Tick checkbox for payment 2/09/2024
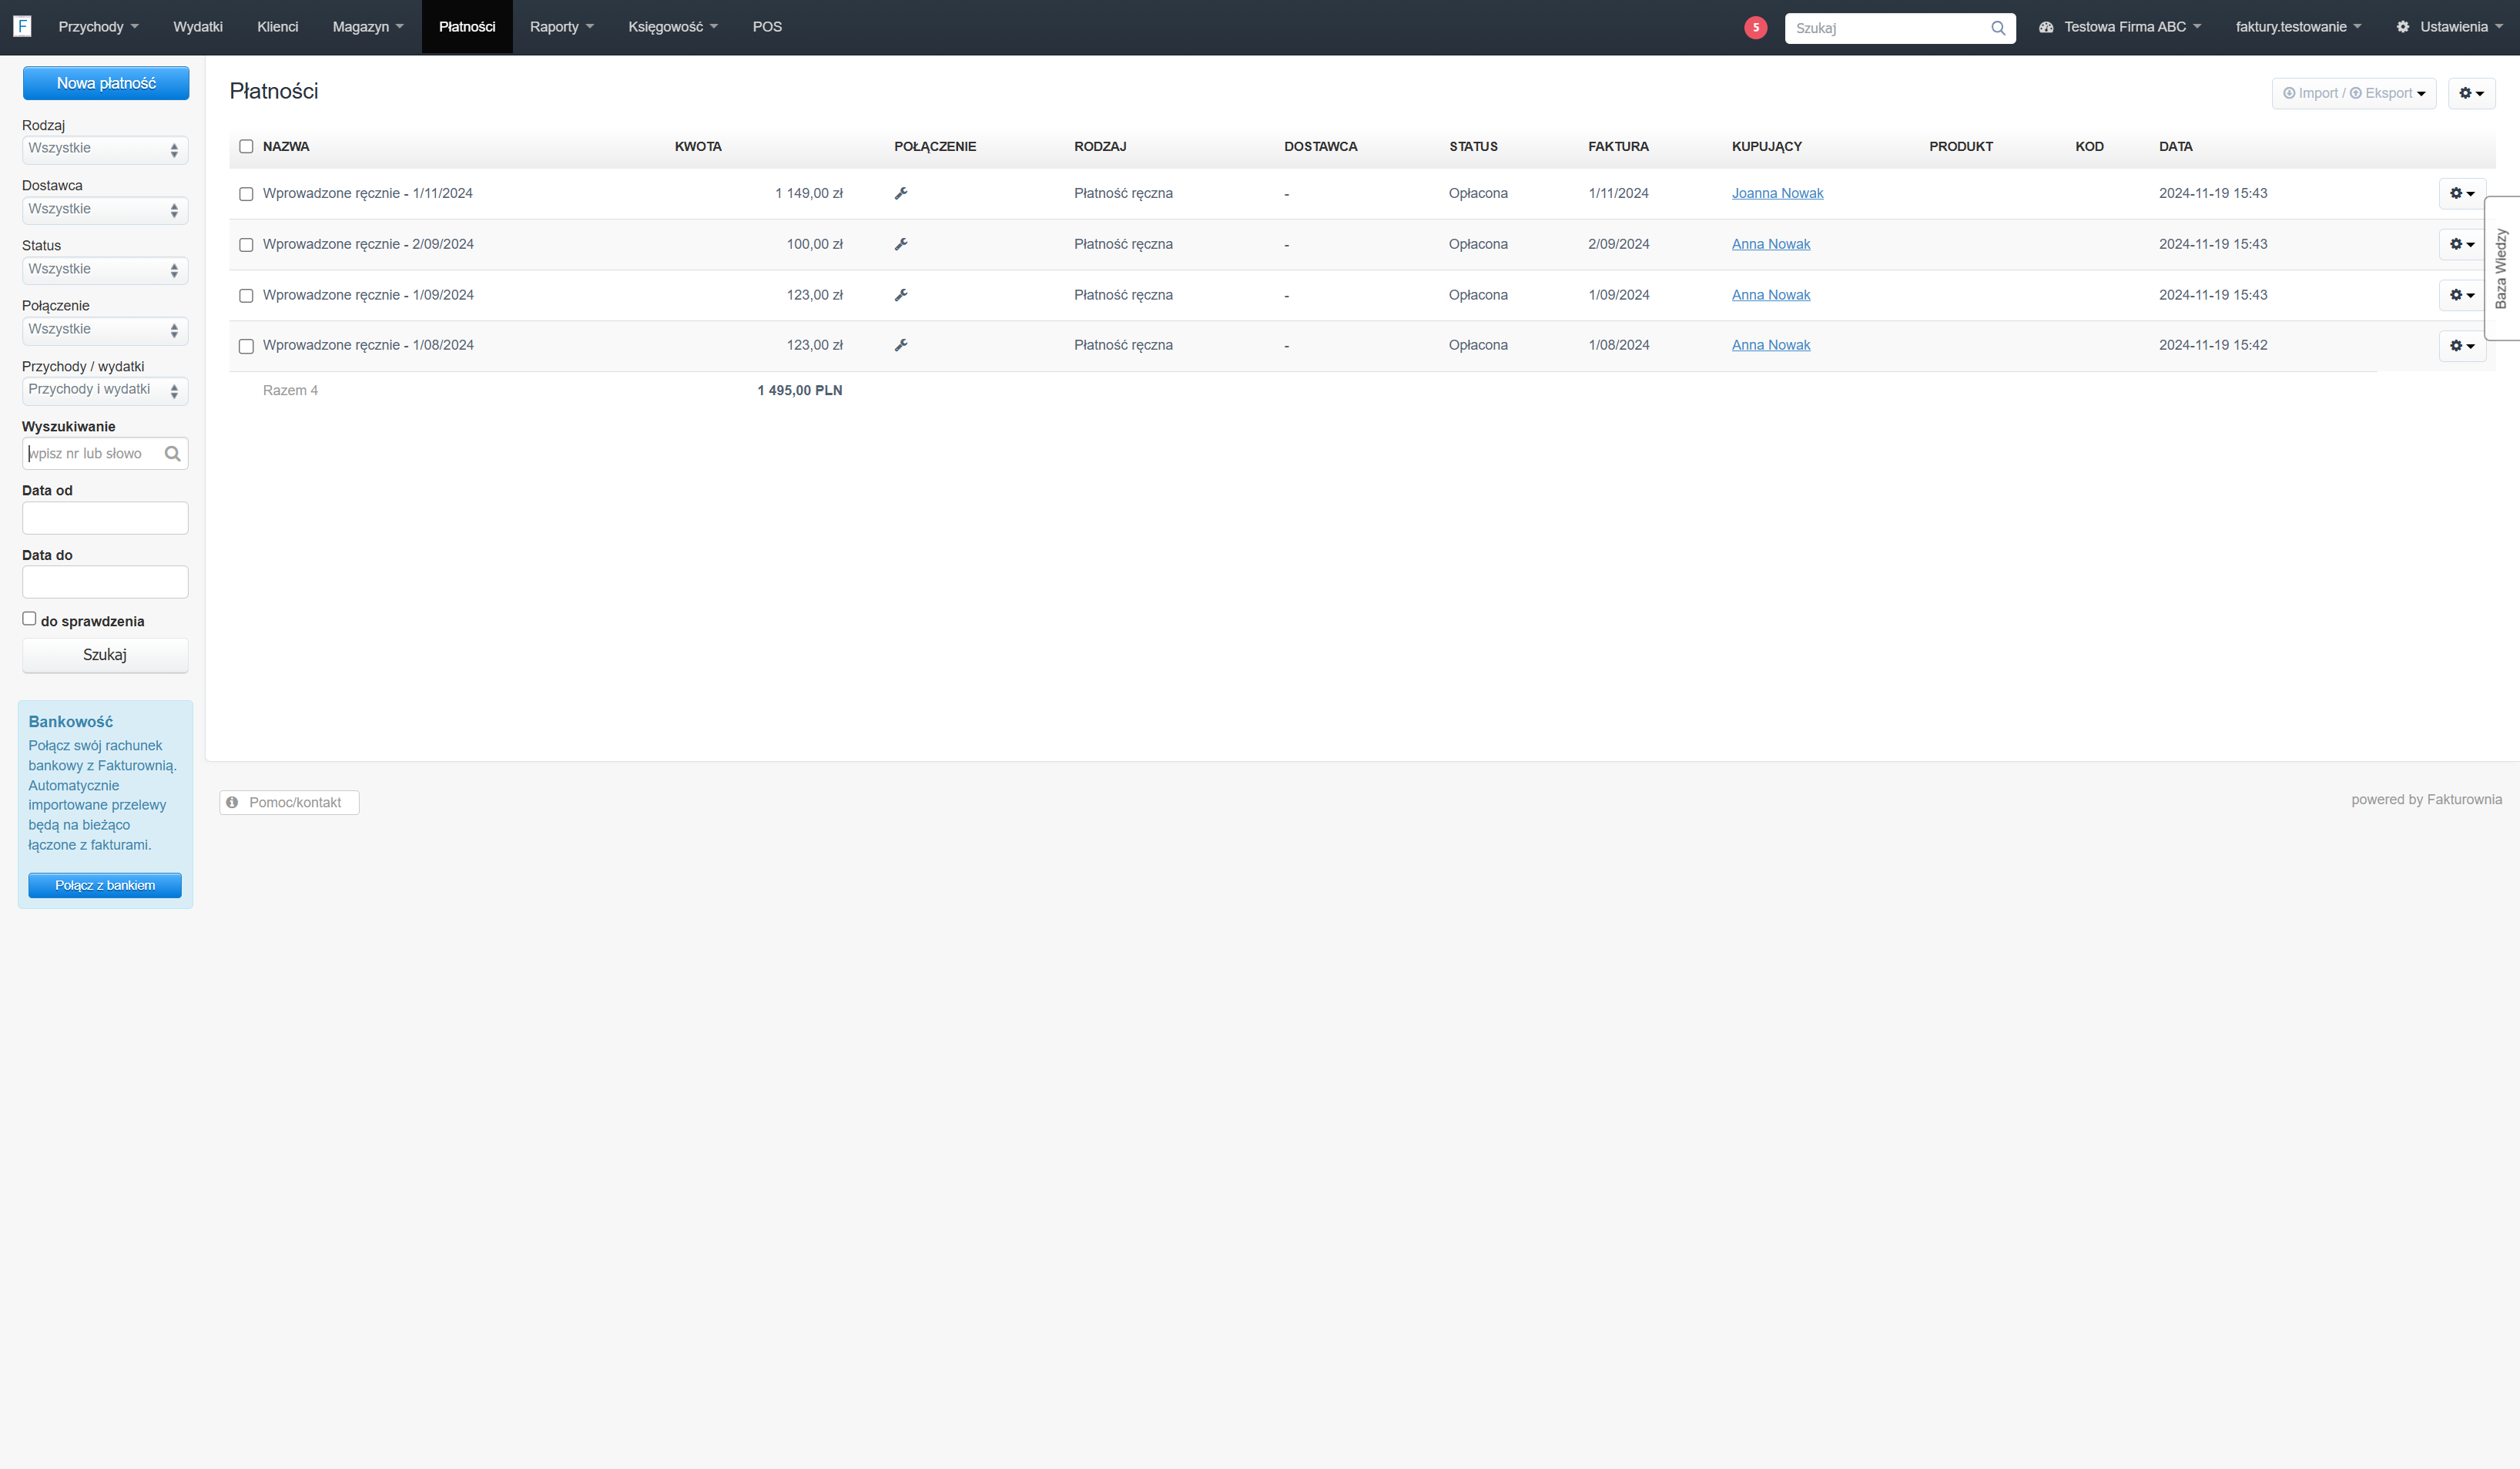 click(x=246, y=245)
